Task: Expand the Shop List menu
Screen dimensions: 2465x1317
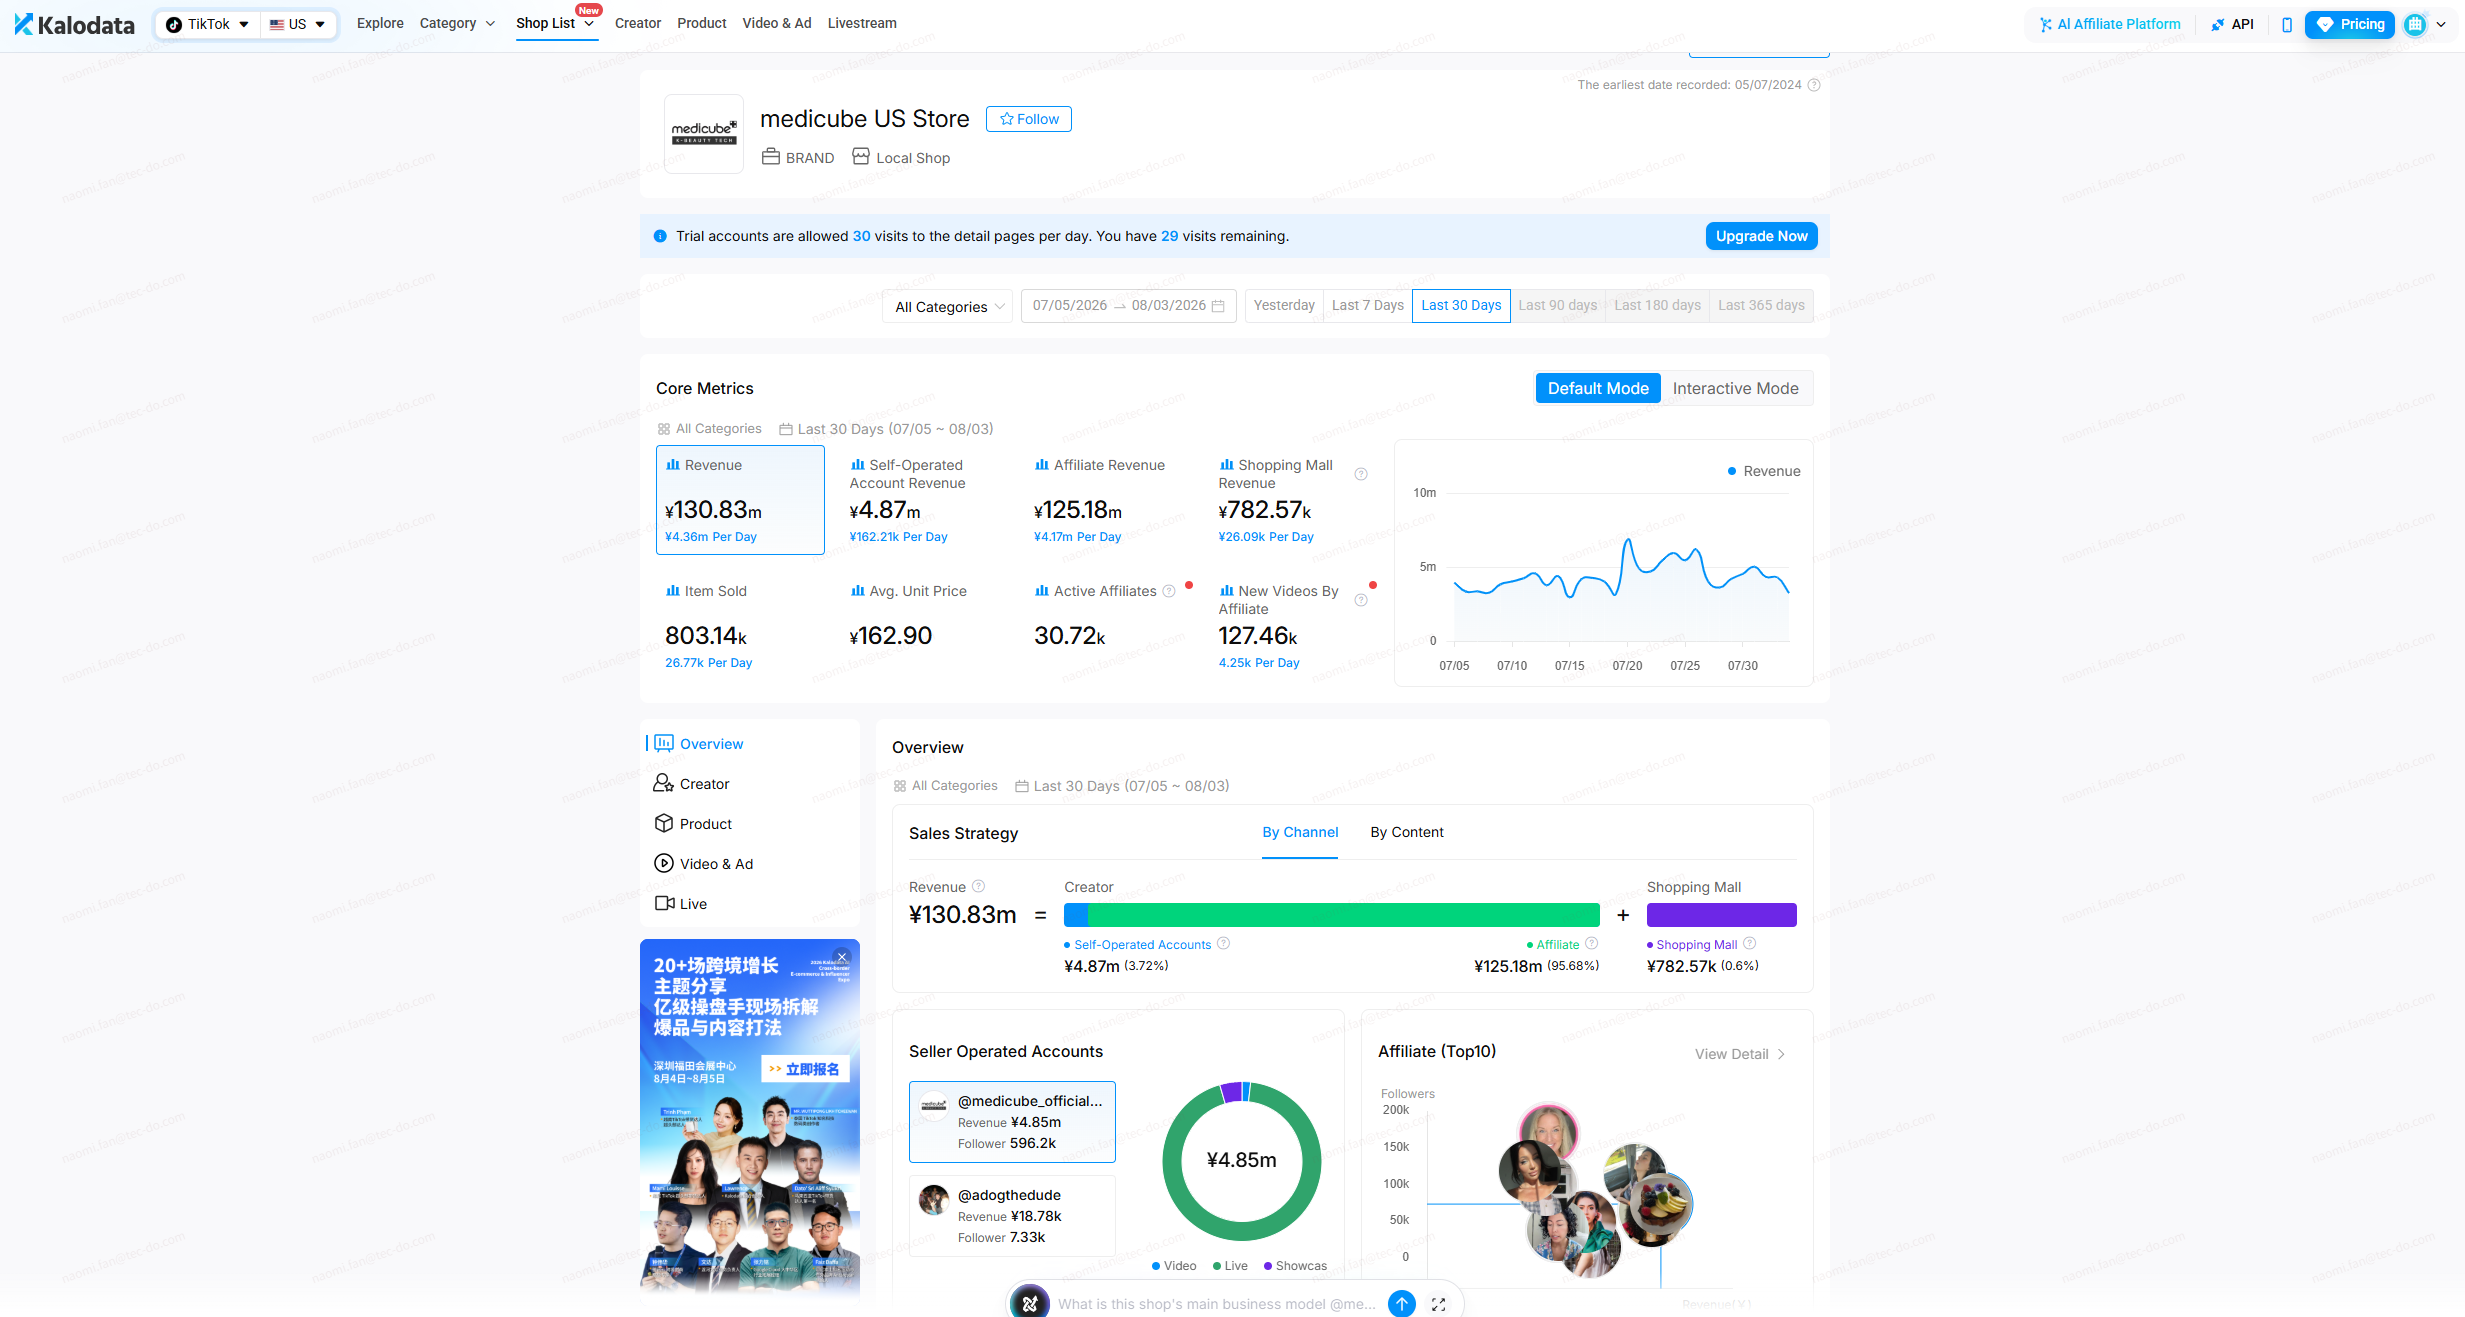Action: [555, 23]
